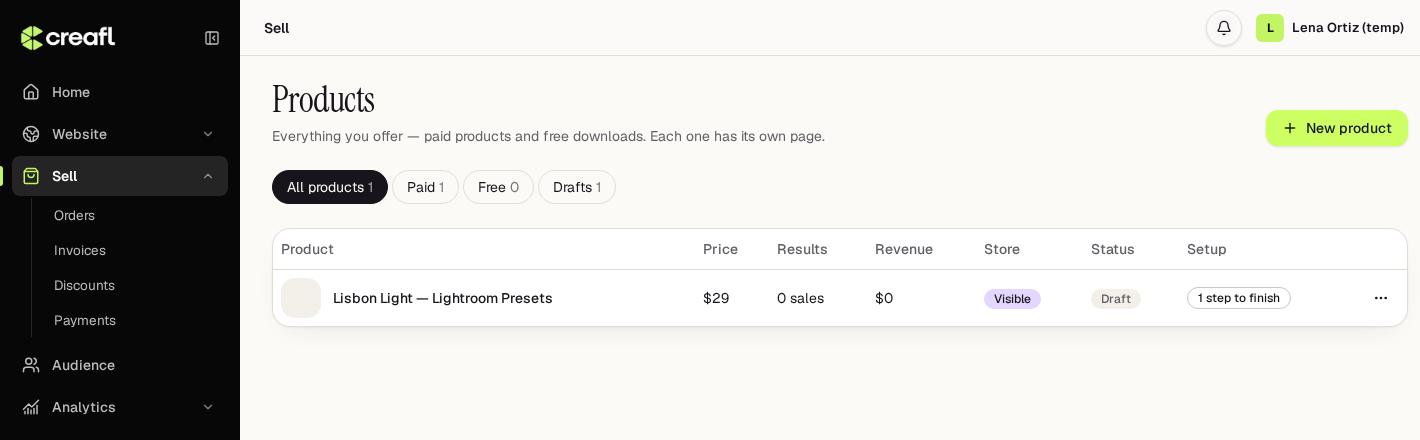Open the notifications bell

pyautogui.click(x=1224, y=28)
